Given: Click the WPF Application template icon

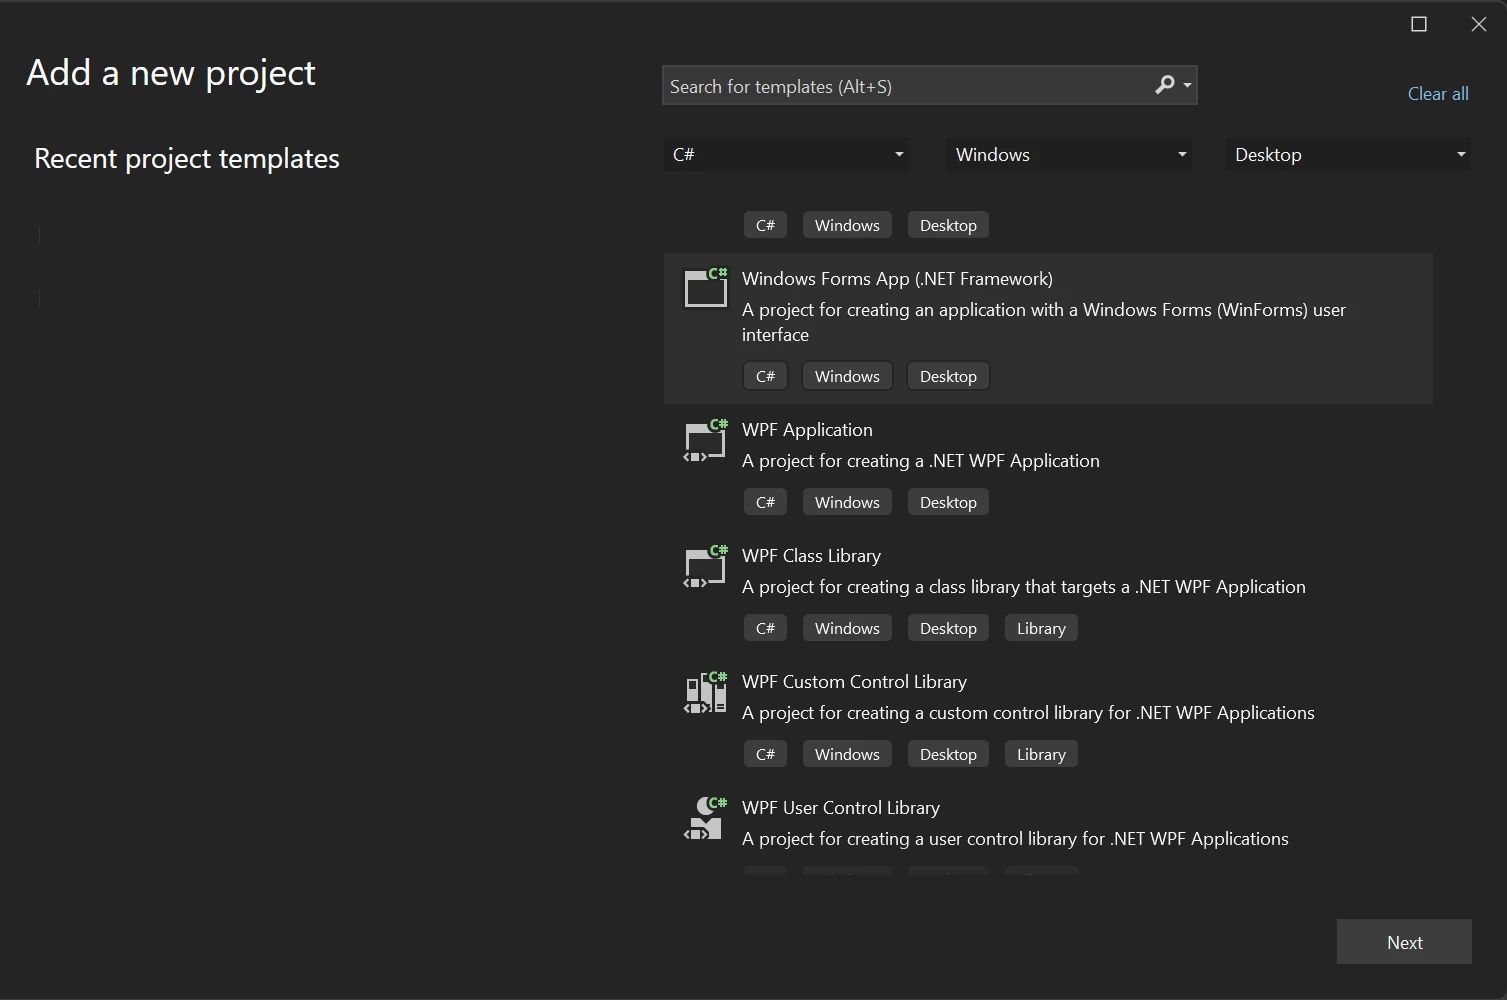Looking at the screenshot, I should pyautogui.click(x=705, y=441).
